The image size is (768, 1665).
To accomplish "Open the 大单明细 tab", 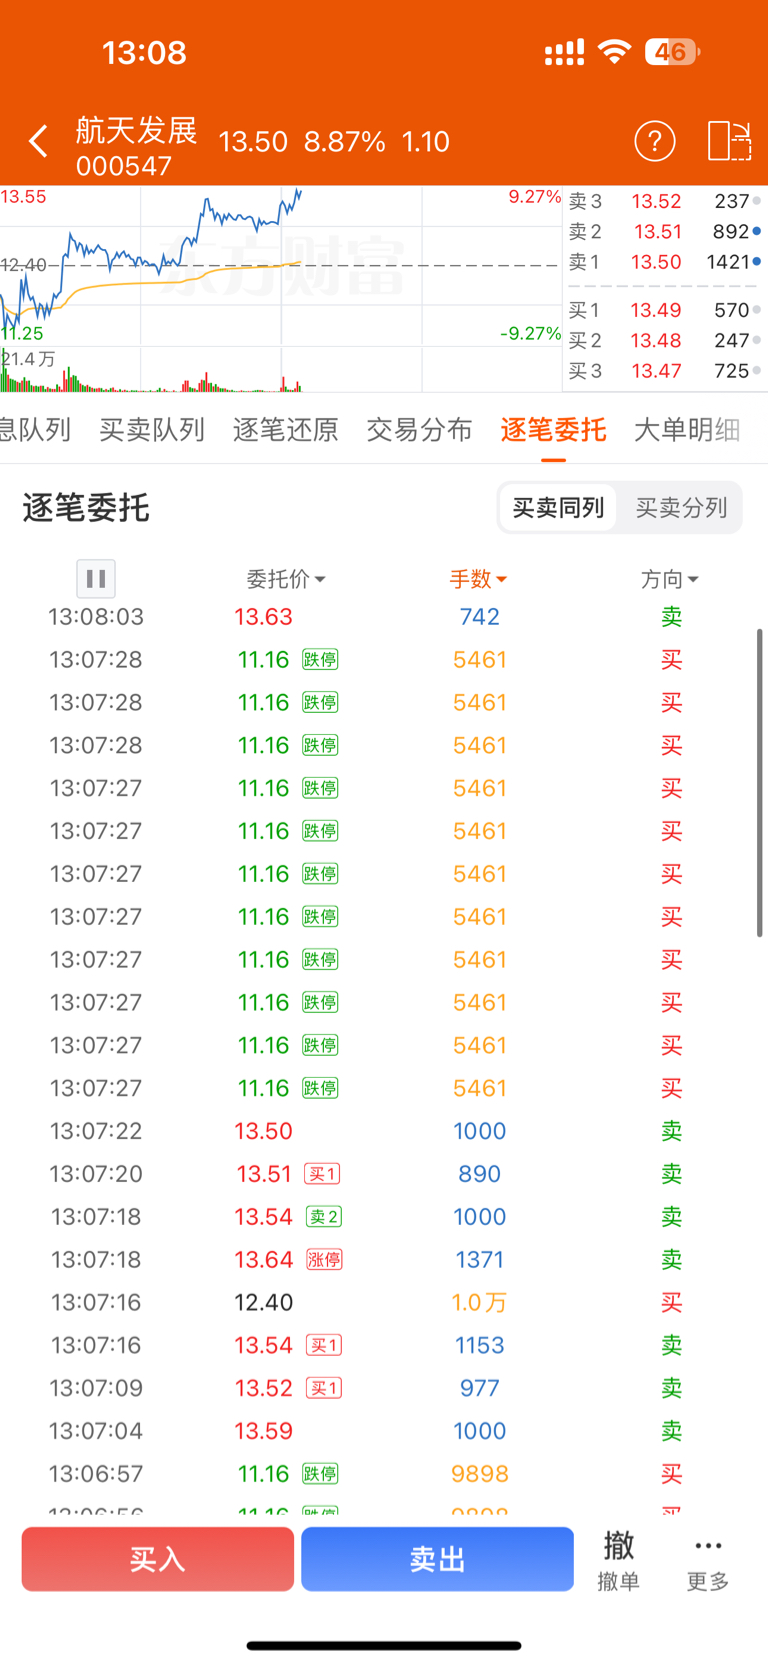I will (687, 430).
